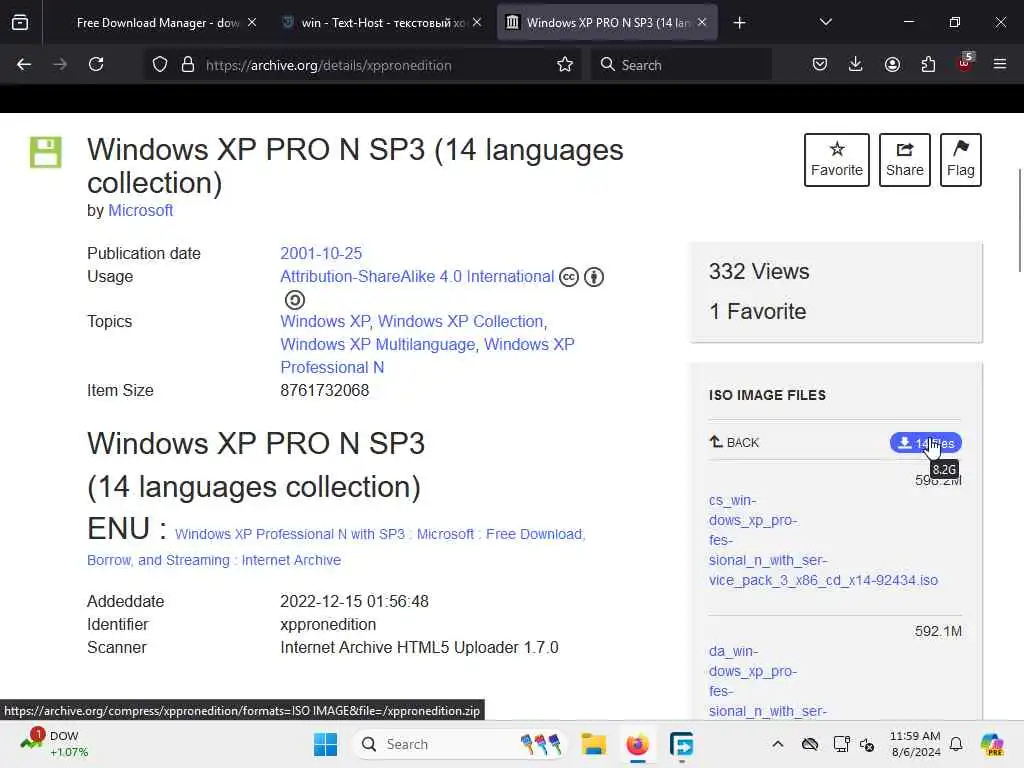Viewport: 1024px width, 768px height.
Task: Open the Windows XP Multilanguage topic
Action: 377,344
